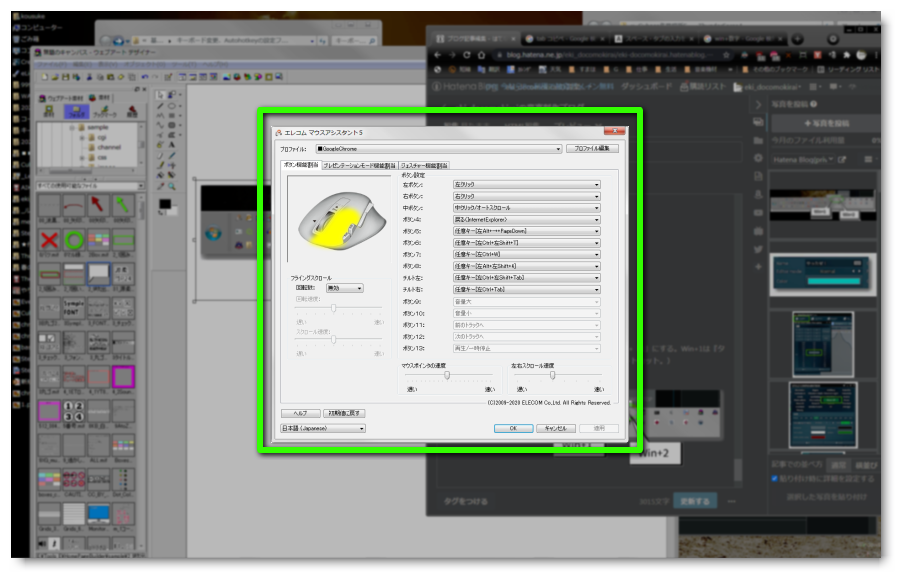904x584 pixels.
Task: Open the 中ボタン function dropdown
Action: coord(526,208)
